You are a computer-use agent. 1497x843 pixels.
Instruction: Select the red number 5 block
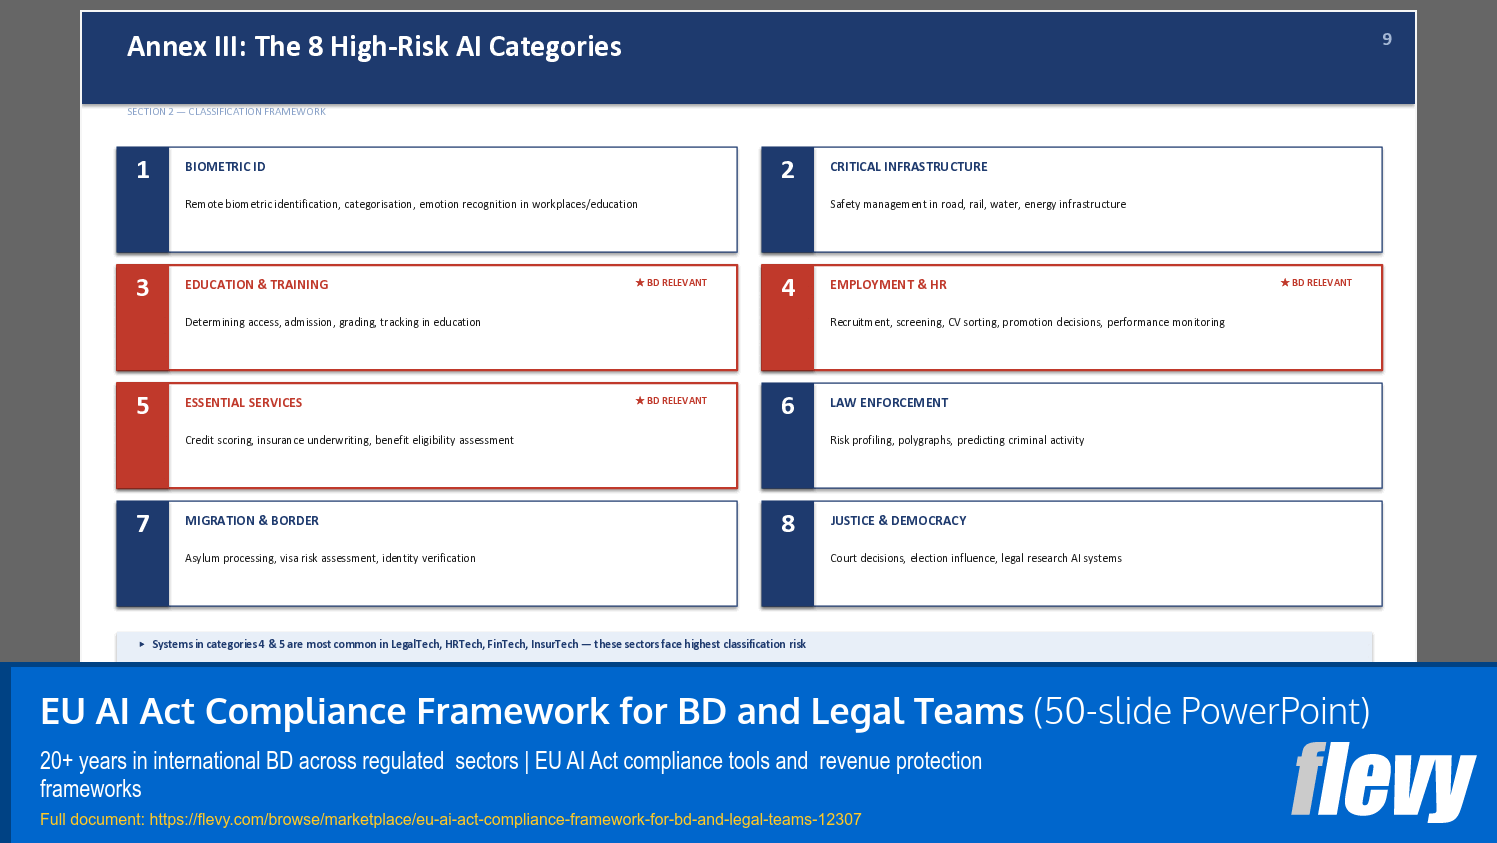pyautogui.click(x=143, y=436)
